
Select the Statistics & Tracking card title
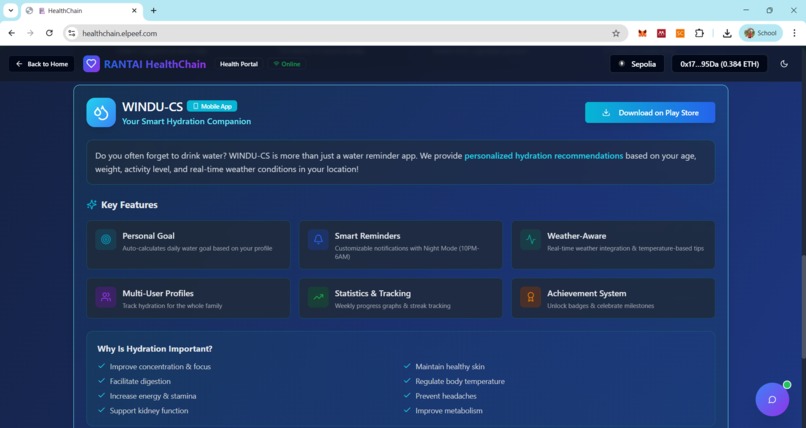pyautogui.click(x=373, y=293)
